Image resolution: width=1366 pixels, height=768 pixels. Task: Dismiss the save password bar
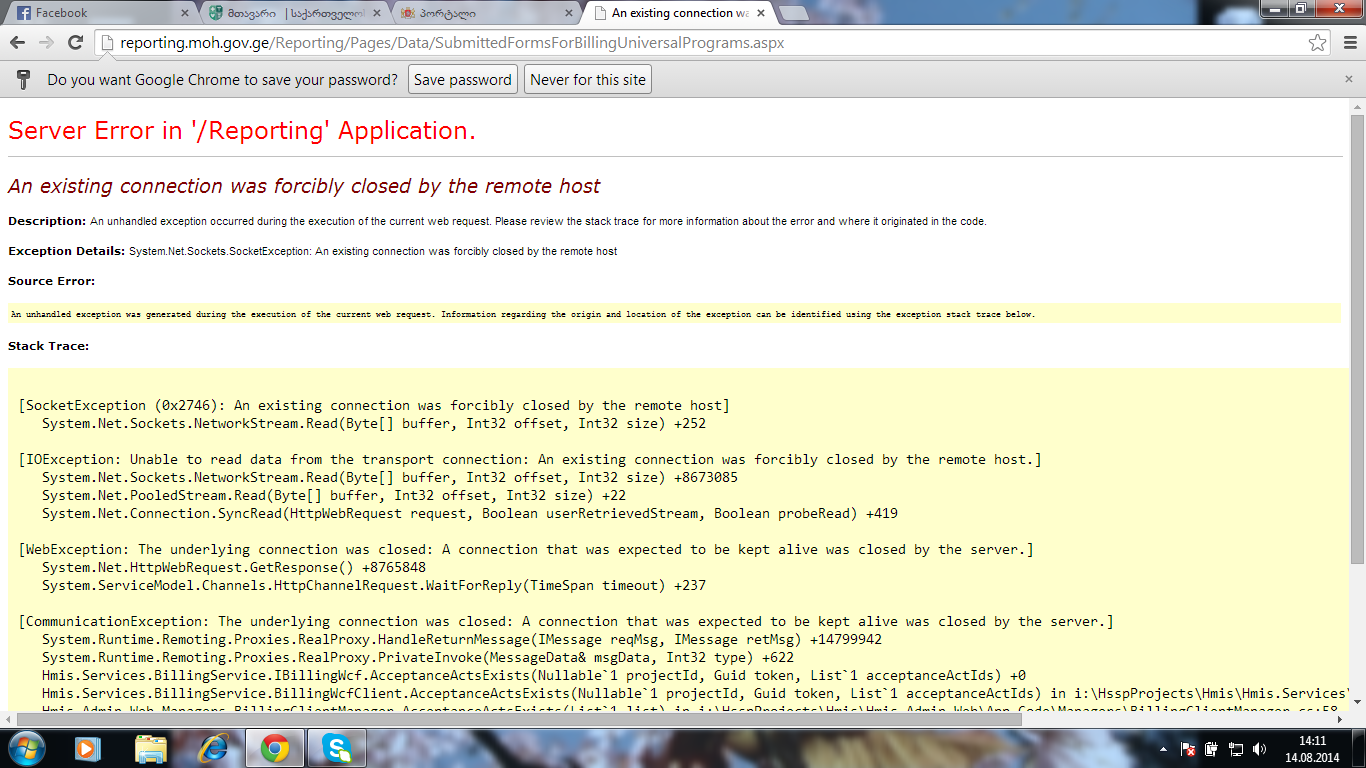click(1349, 79)
